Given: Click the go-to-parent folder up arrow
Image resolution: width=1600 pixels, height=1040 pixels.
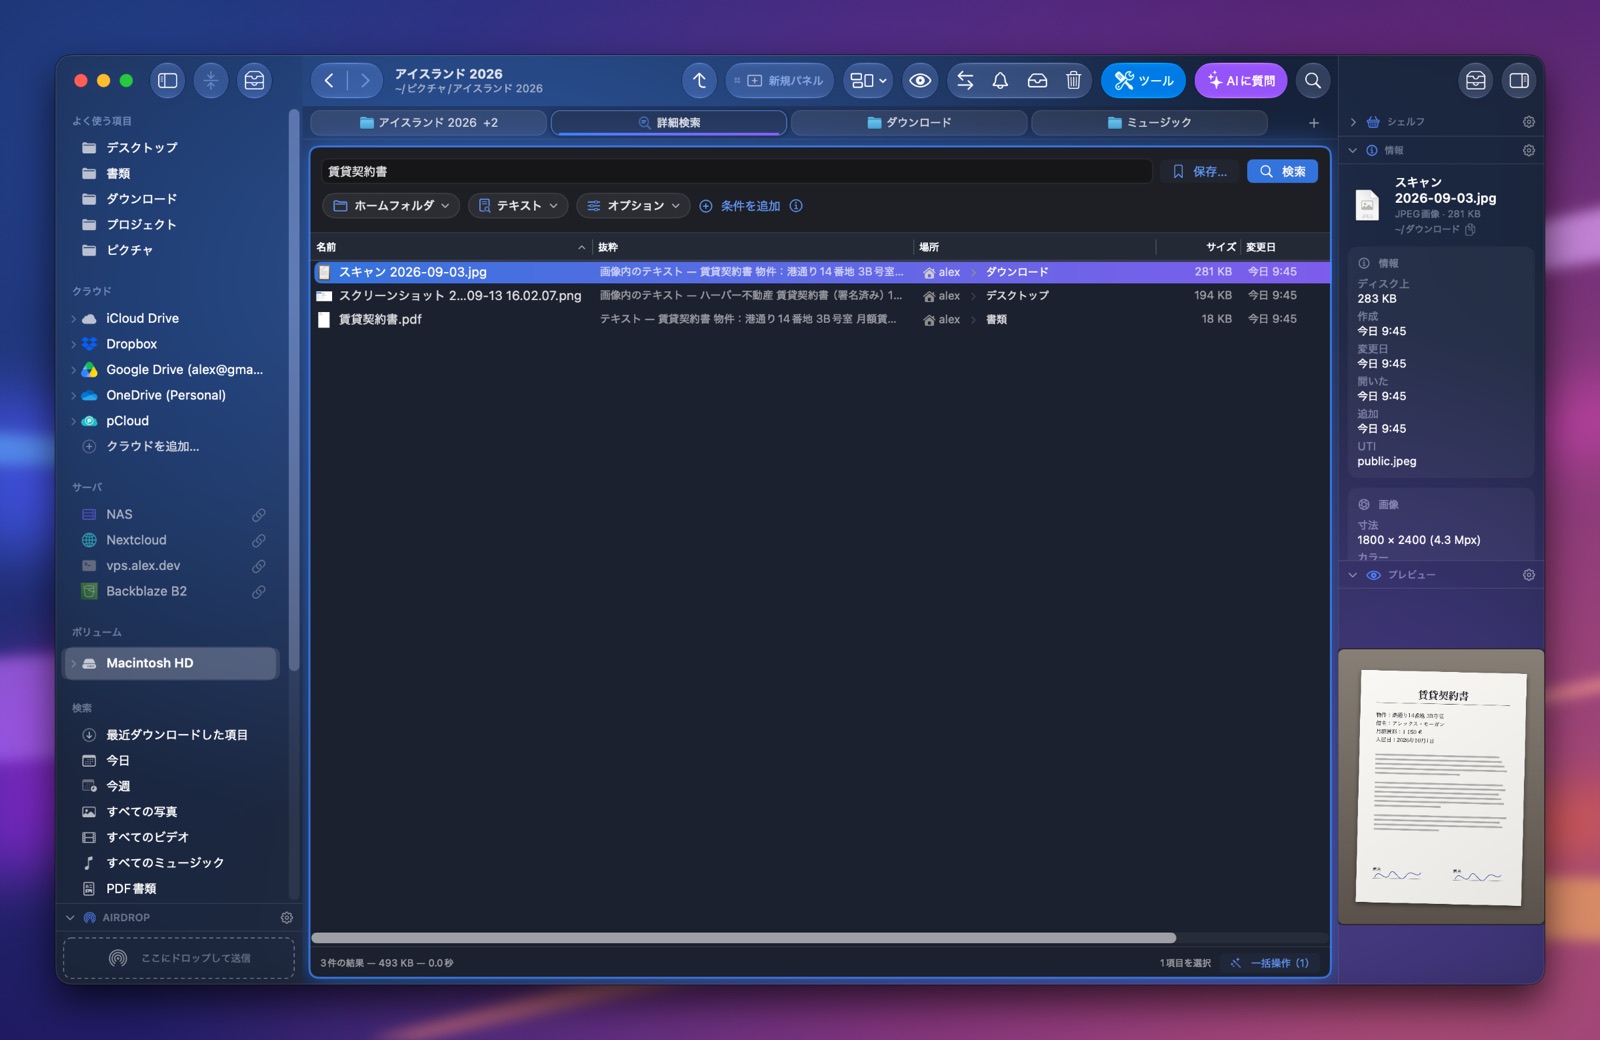Looking at the screenshot, I should click(700, 81).
